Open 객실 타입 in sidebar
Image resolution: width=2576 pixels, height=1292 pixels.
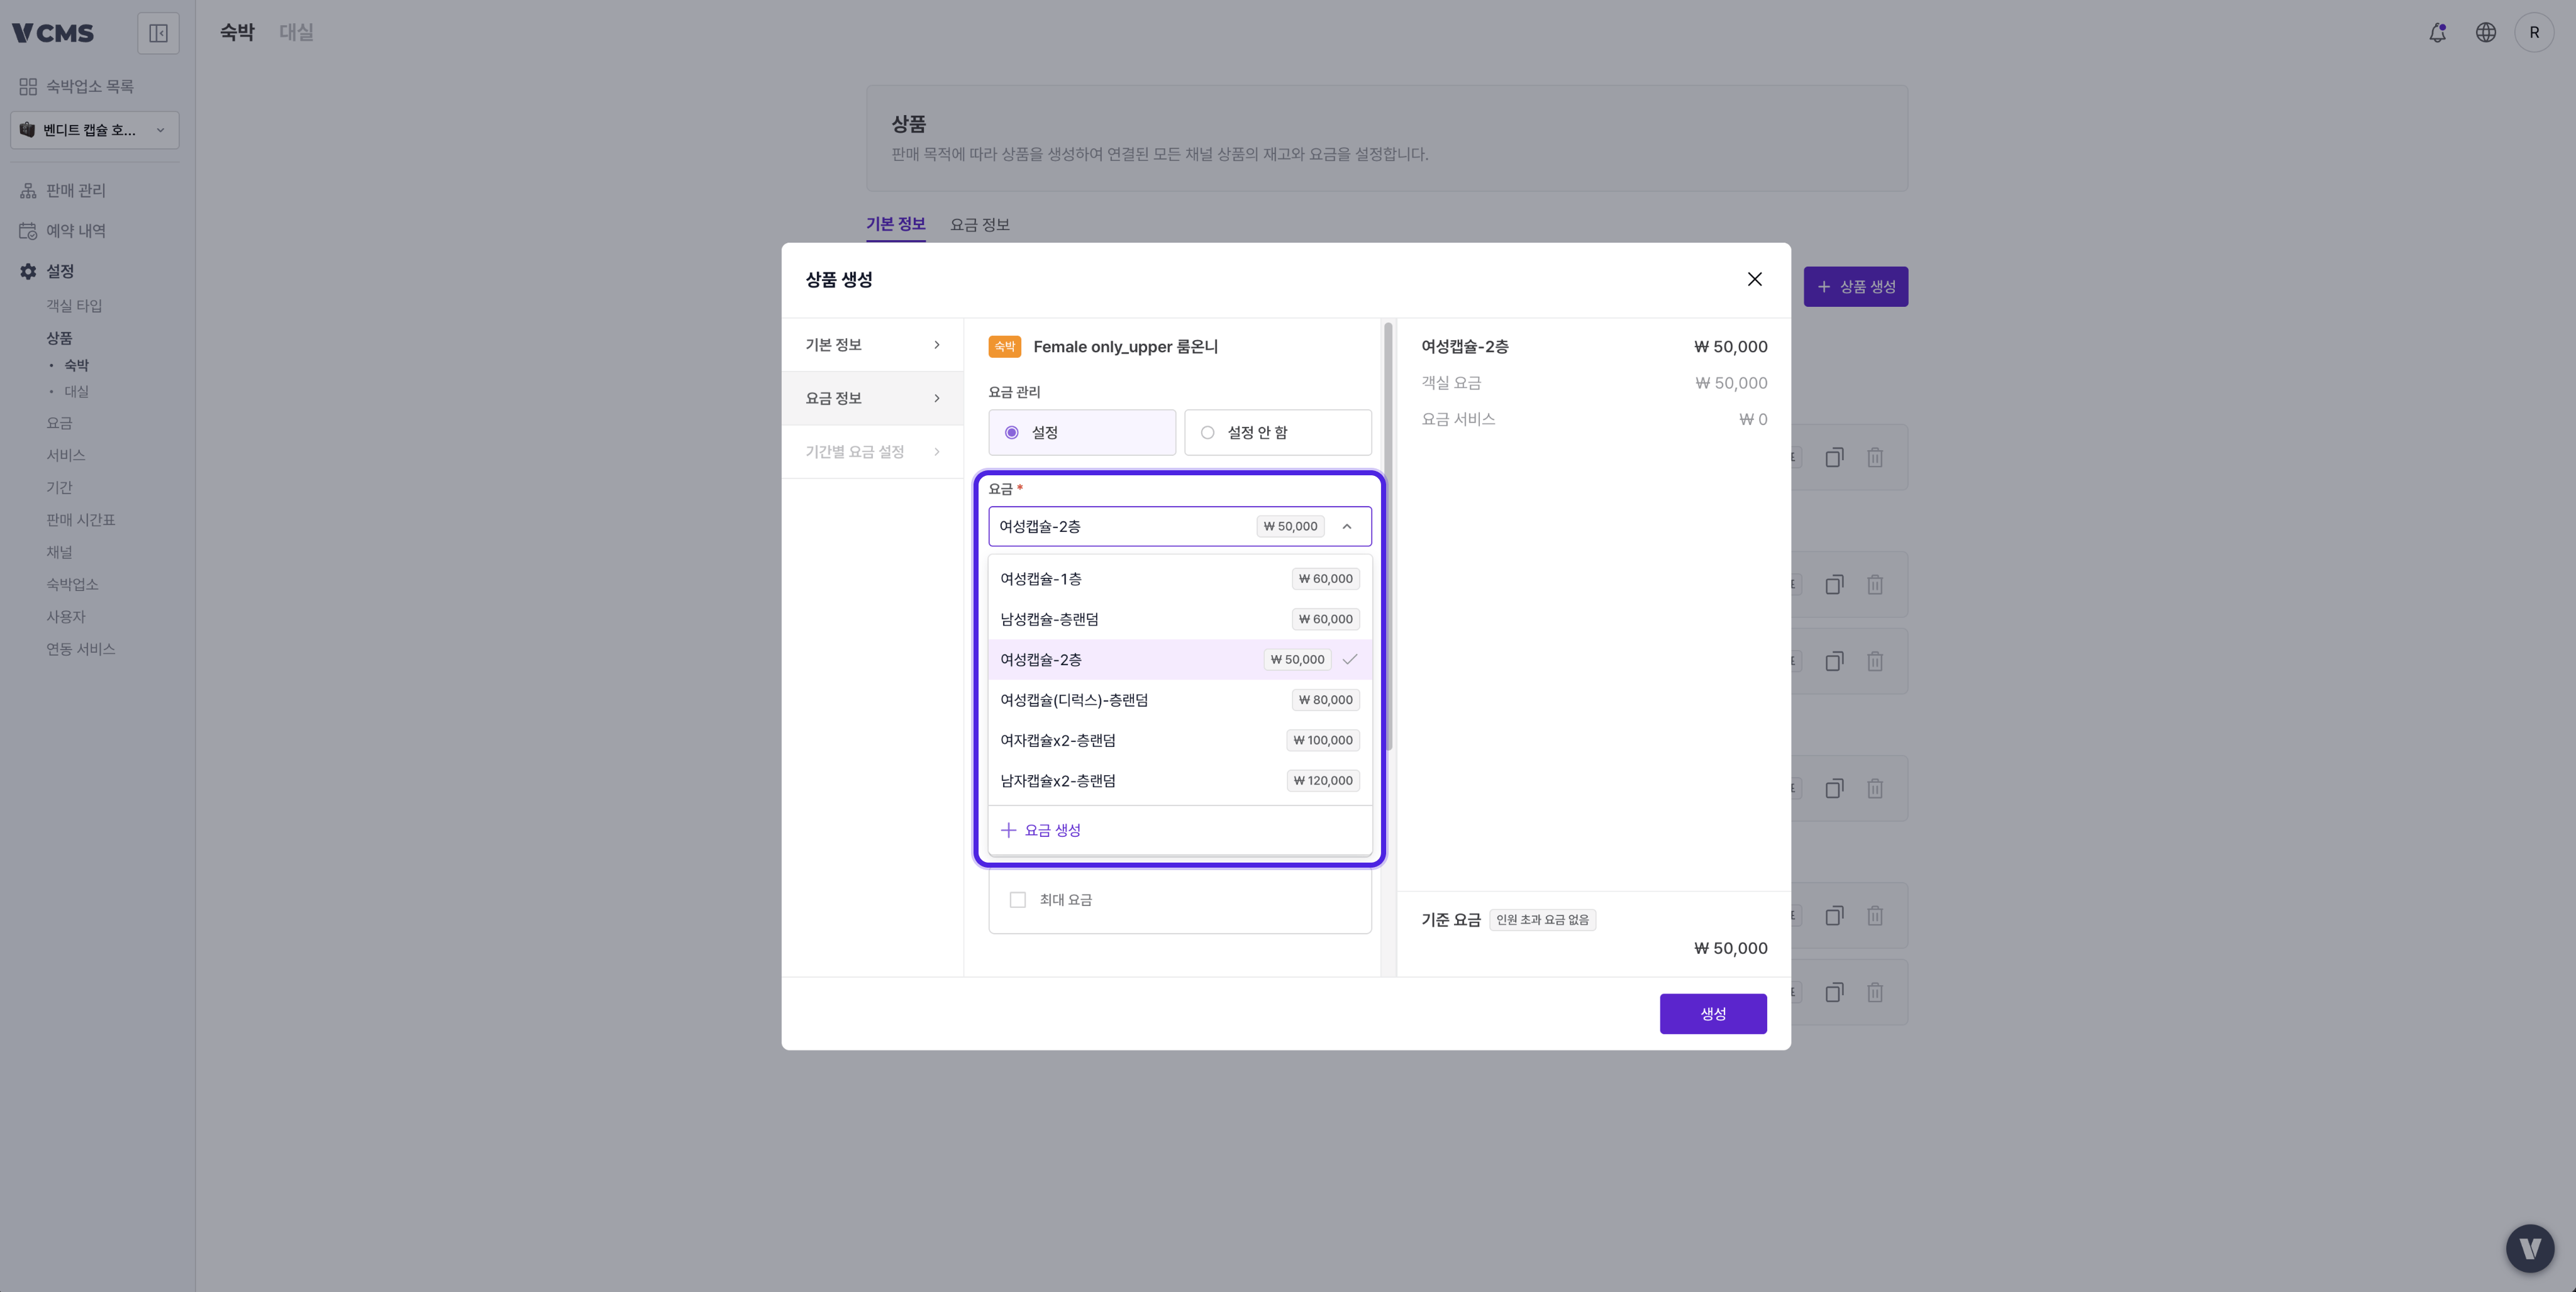pyautogui.click(x=74, y=306)
